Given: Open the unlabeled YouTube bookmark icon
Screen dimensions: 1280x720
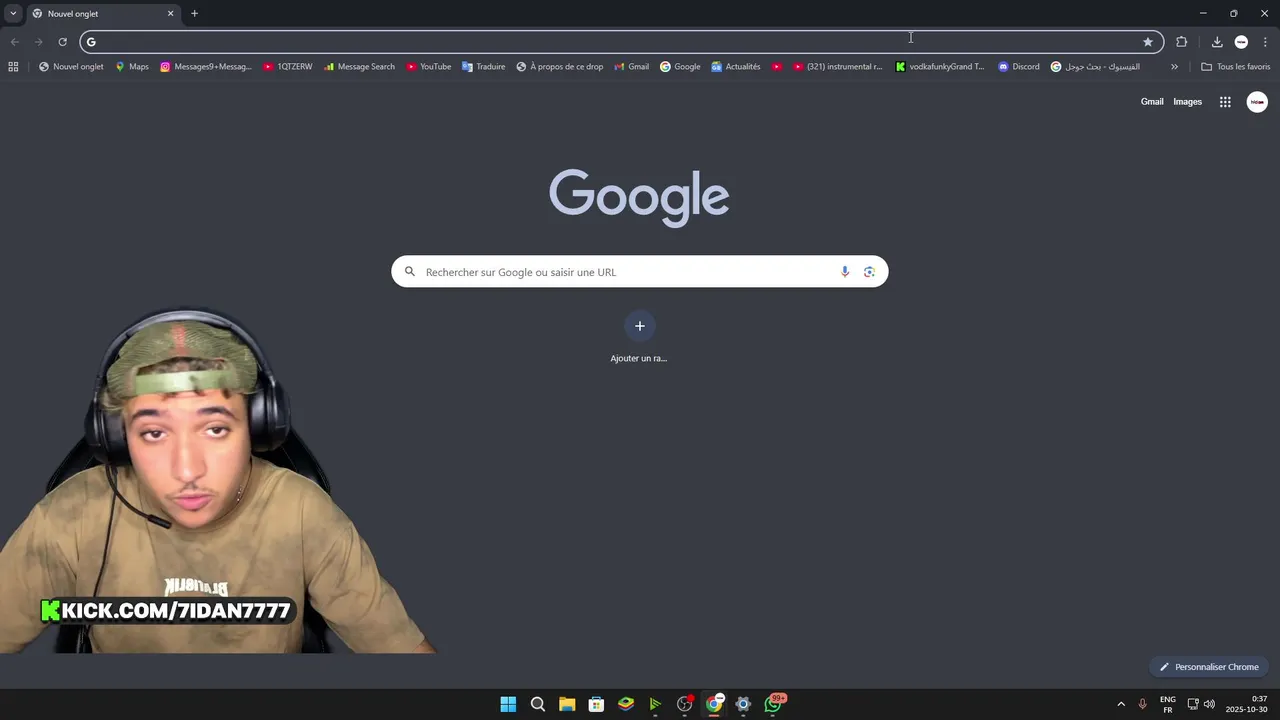Looking at the screenshot, I should pyautogui.click(x=777, y=67).
